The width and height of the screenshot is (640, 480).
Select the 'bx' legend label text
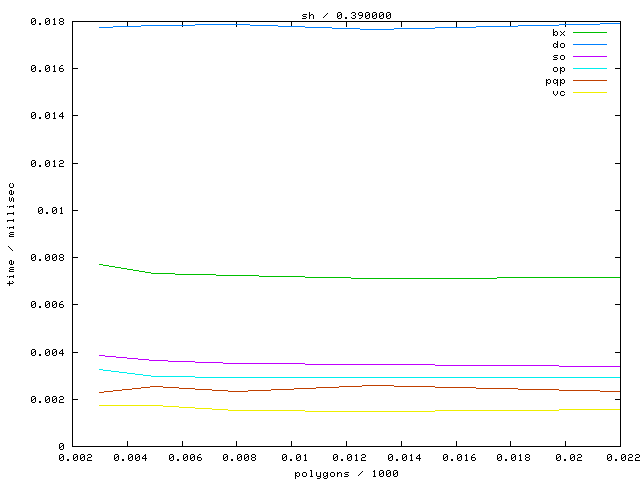click(x=558, y=33)
